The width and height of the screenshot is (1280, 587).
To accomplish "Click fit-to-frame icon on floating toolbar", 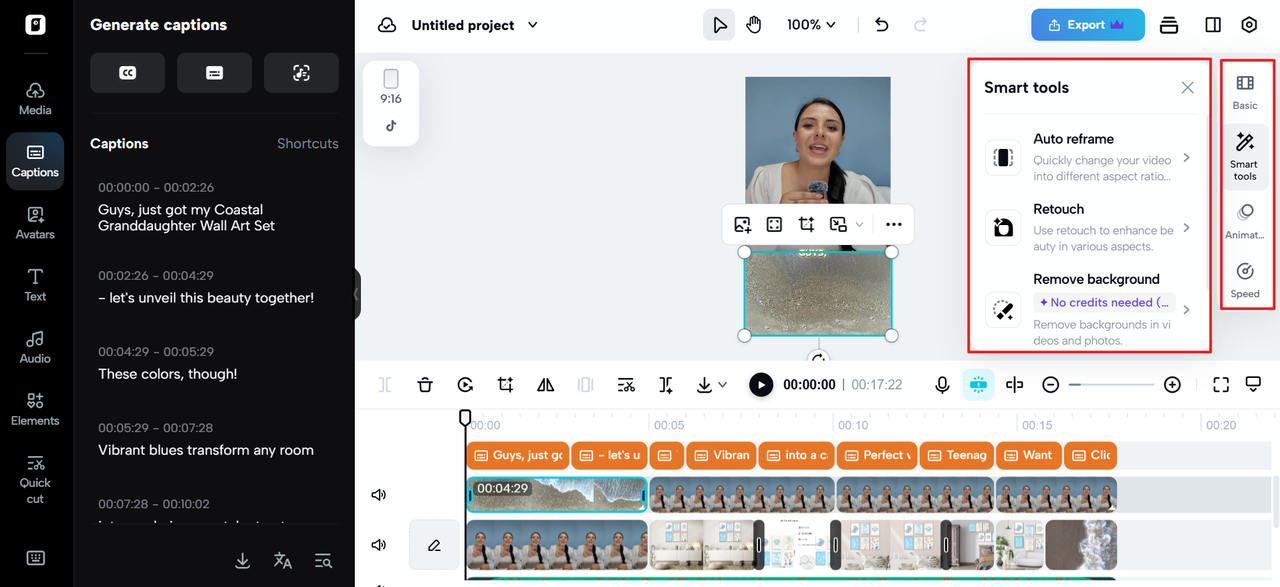I will pyautogui.click(x=774, y=225).
